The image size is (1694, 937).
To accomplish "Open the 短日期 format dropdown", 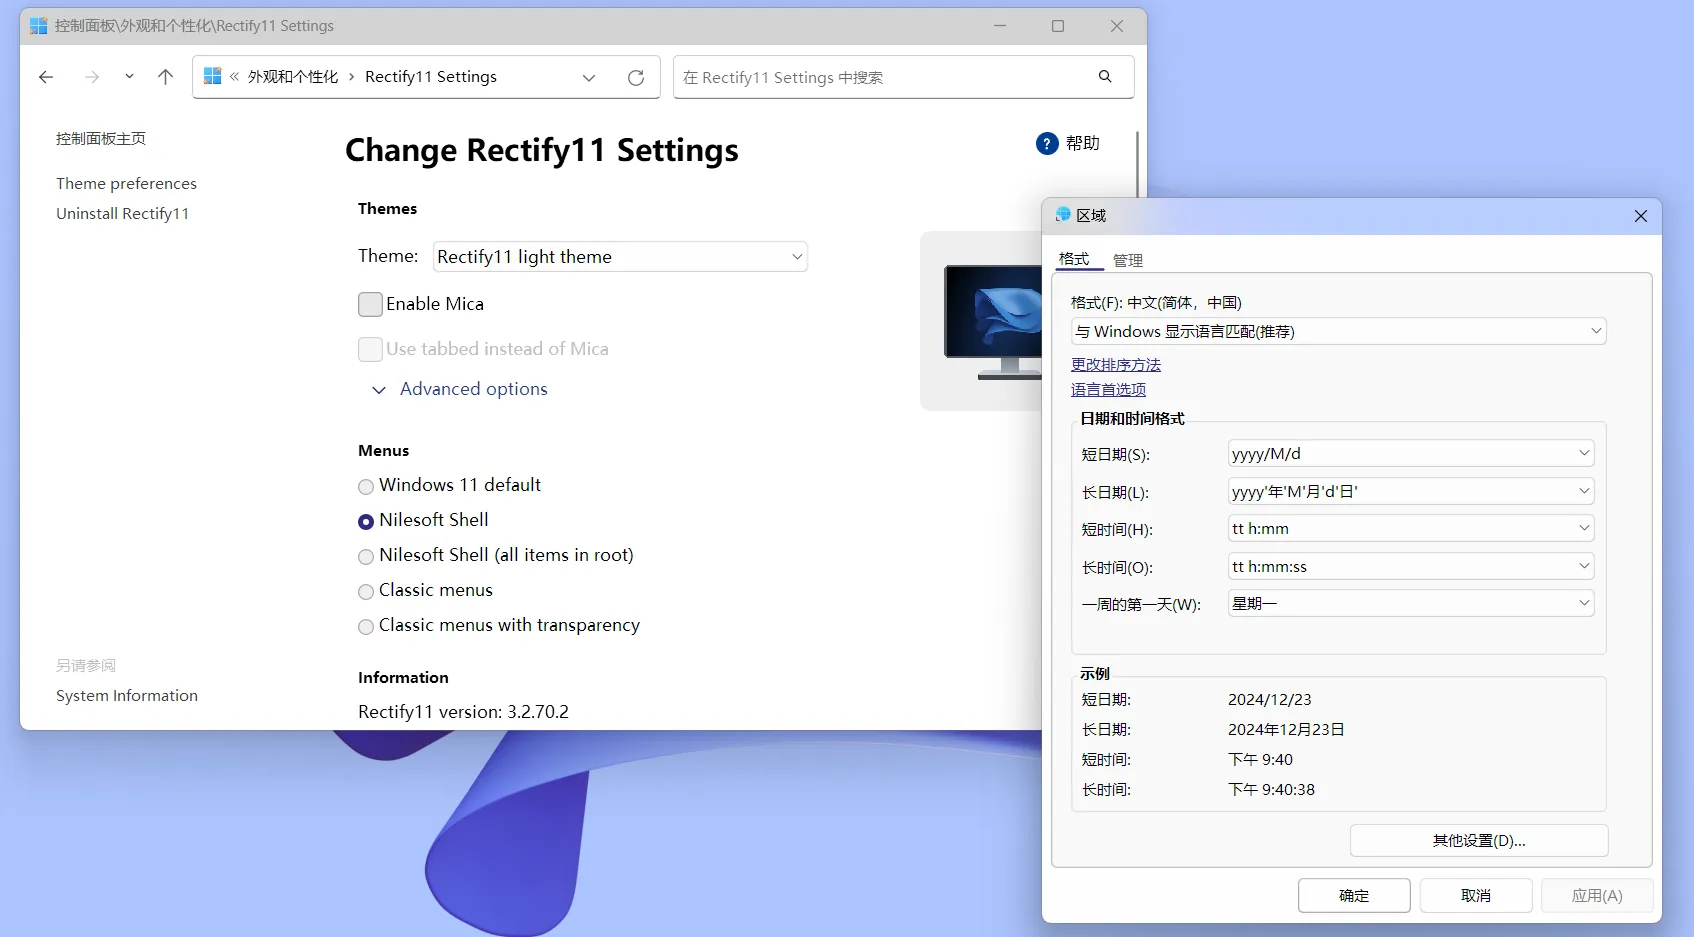I will (x=1410, y=454).
